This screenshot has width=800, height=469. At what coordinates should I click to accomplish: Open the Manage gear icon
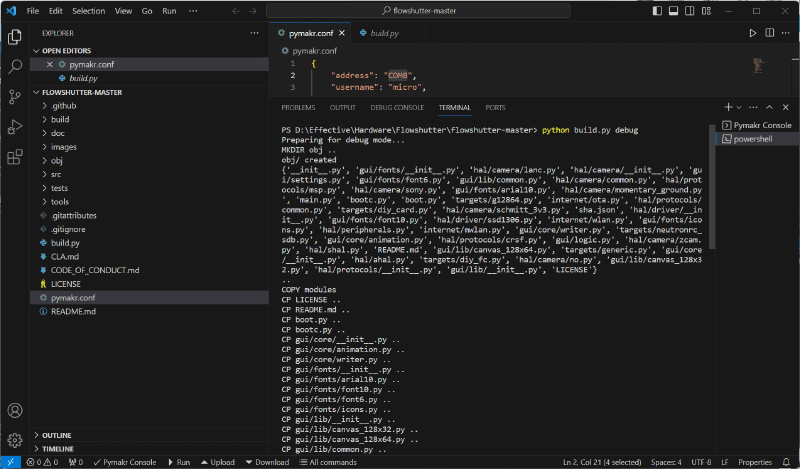click(x=15, y=441)
